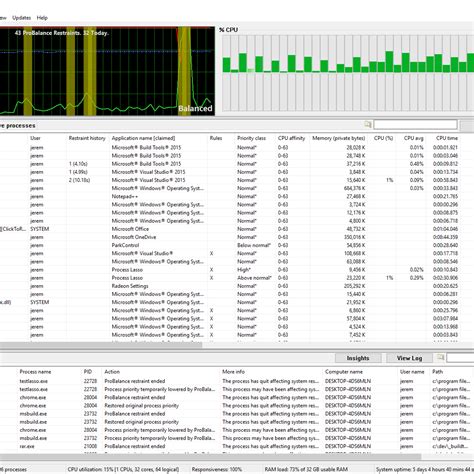The height and width of the screenshot is (474, 474).
Task: Sort by Memory (private bytes) column
Action: coord(339,138)
